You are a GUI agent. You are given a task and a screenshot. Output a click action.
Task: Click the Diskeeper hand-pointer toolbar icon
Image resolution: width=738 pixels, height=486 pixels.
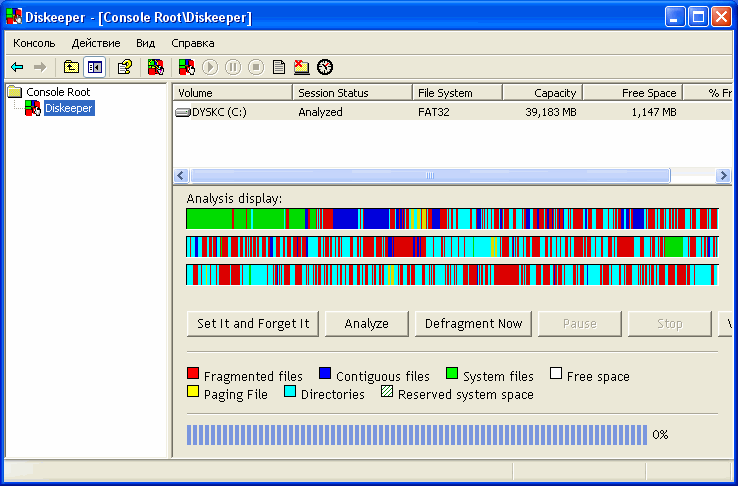pos(187,67)
